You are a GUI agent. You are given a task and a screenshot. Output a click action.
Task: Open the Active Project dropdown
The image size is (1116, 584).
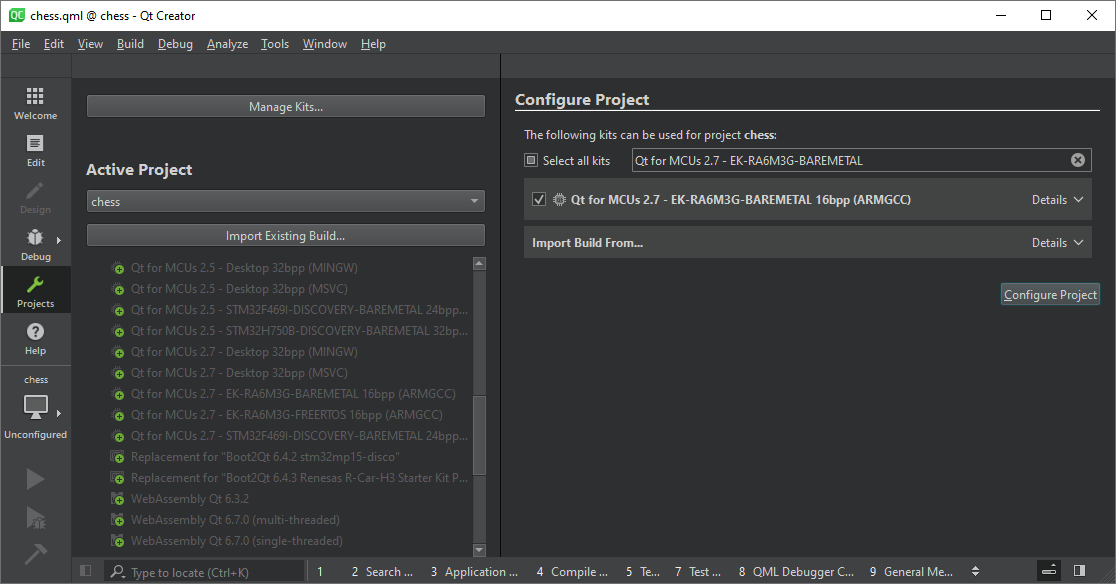click(285, 200)
